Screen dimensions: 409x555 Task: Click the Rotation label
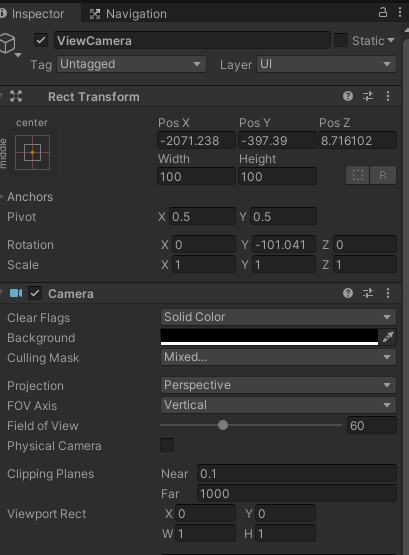point(30,245)
